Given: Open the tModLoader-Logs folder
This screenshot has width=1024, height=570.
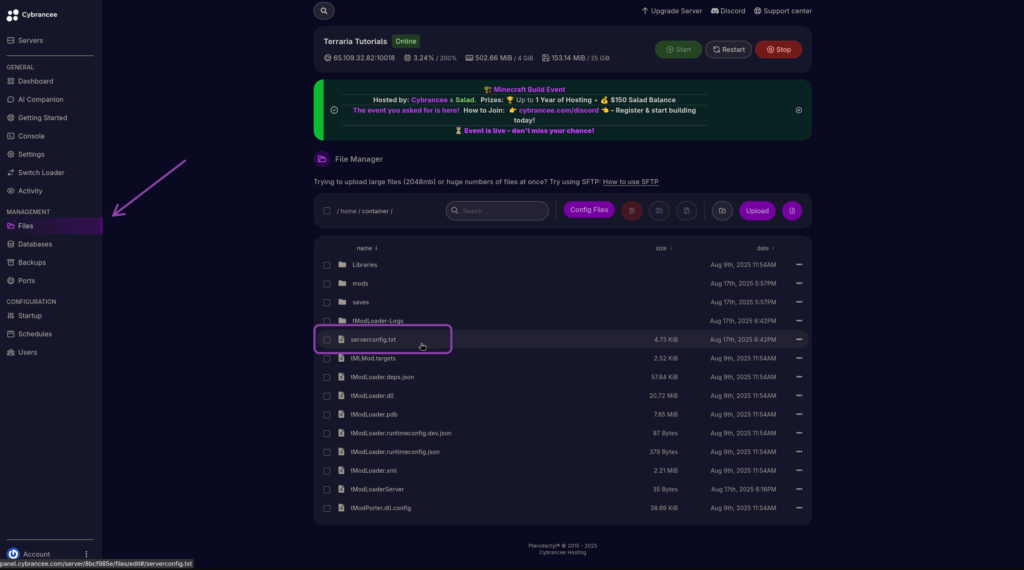Looking at the screenshot, I should point(377,321).
